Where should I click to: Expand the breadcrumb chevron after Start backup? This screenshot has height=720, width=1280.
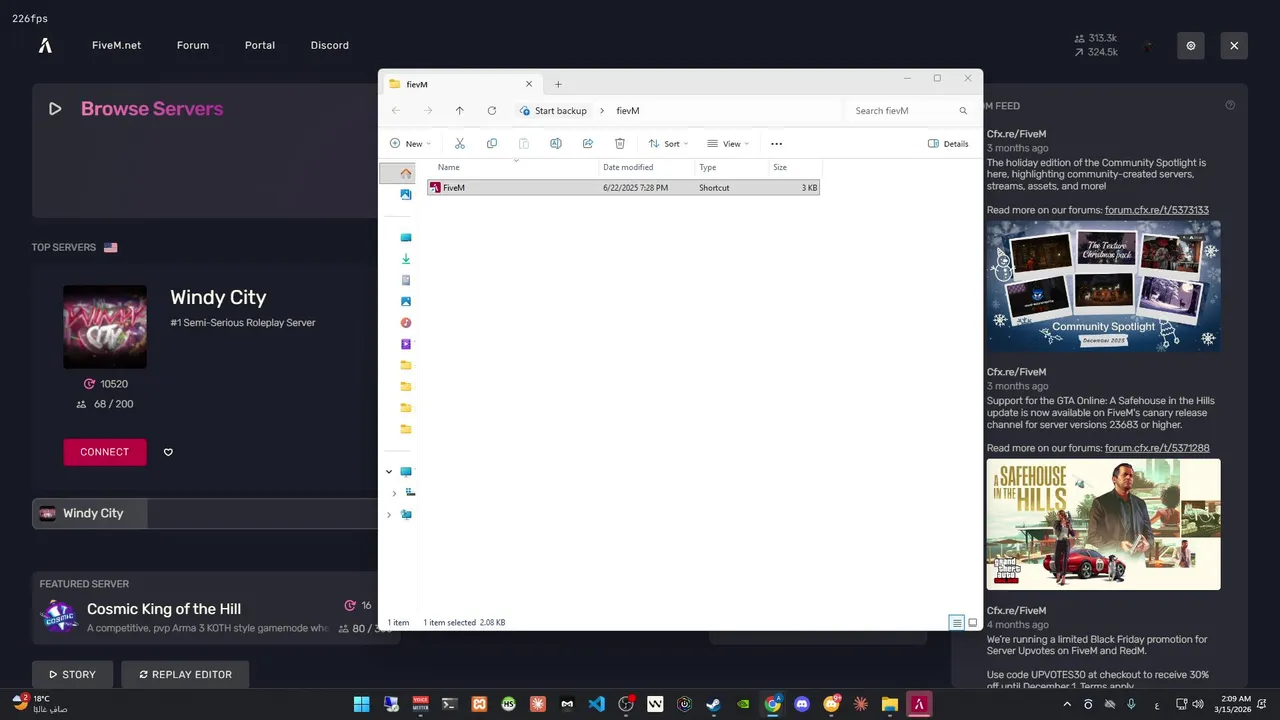(x=602, y=111)
